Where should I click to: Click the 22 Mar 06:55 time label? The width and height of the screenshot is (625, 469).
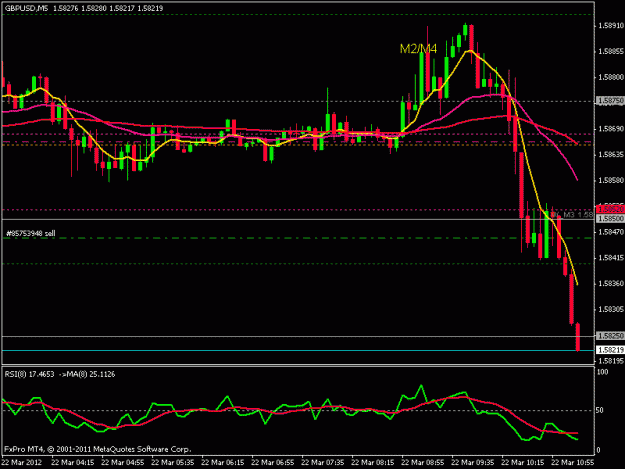[x=273, y=463]
